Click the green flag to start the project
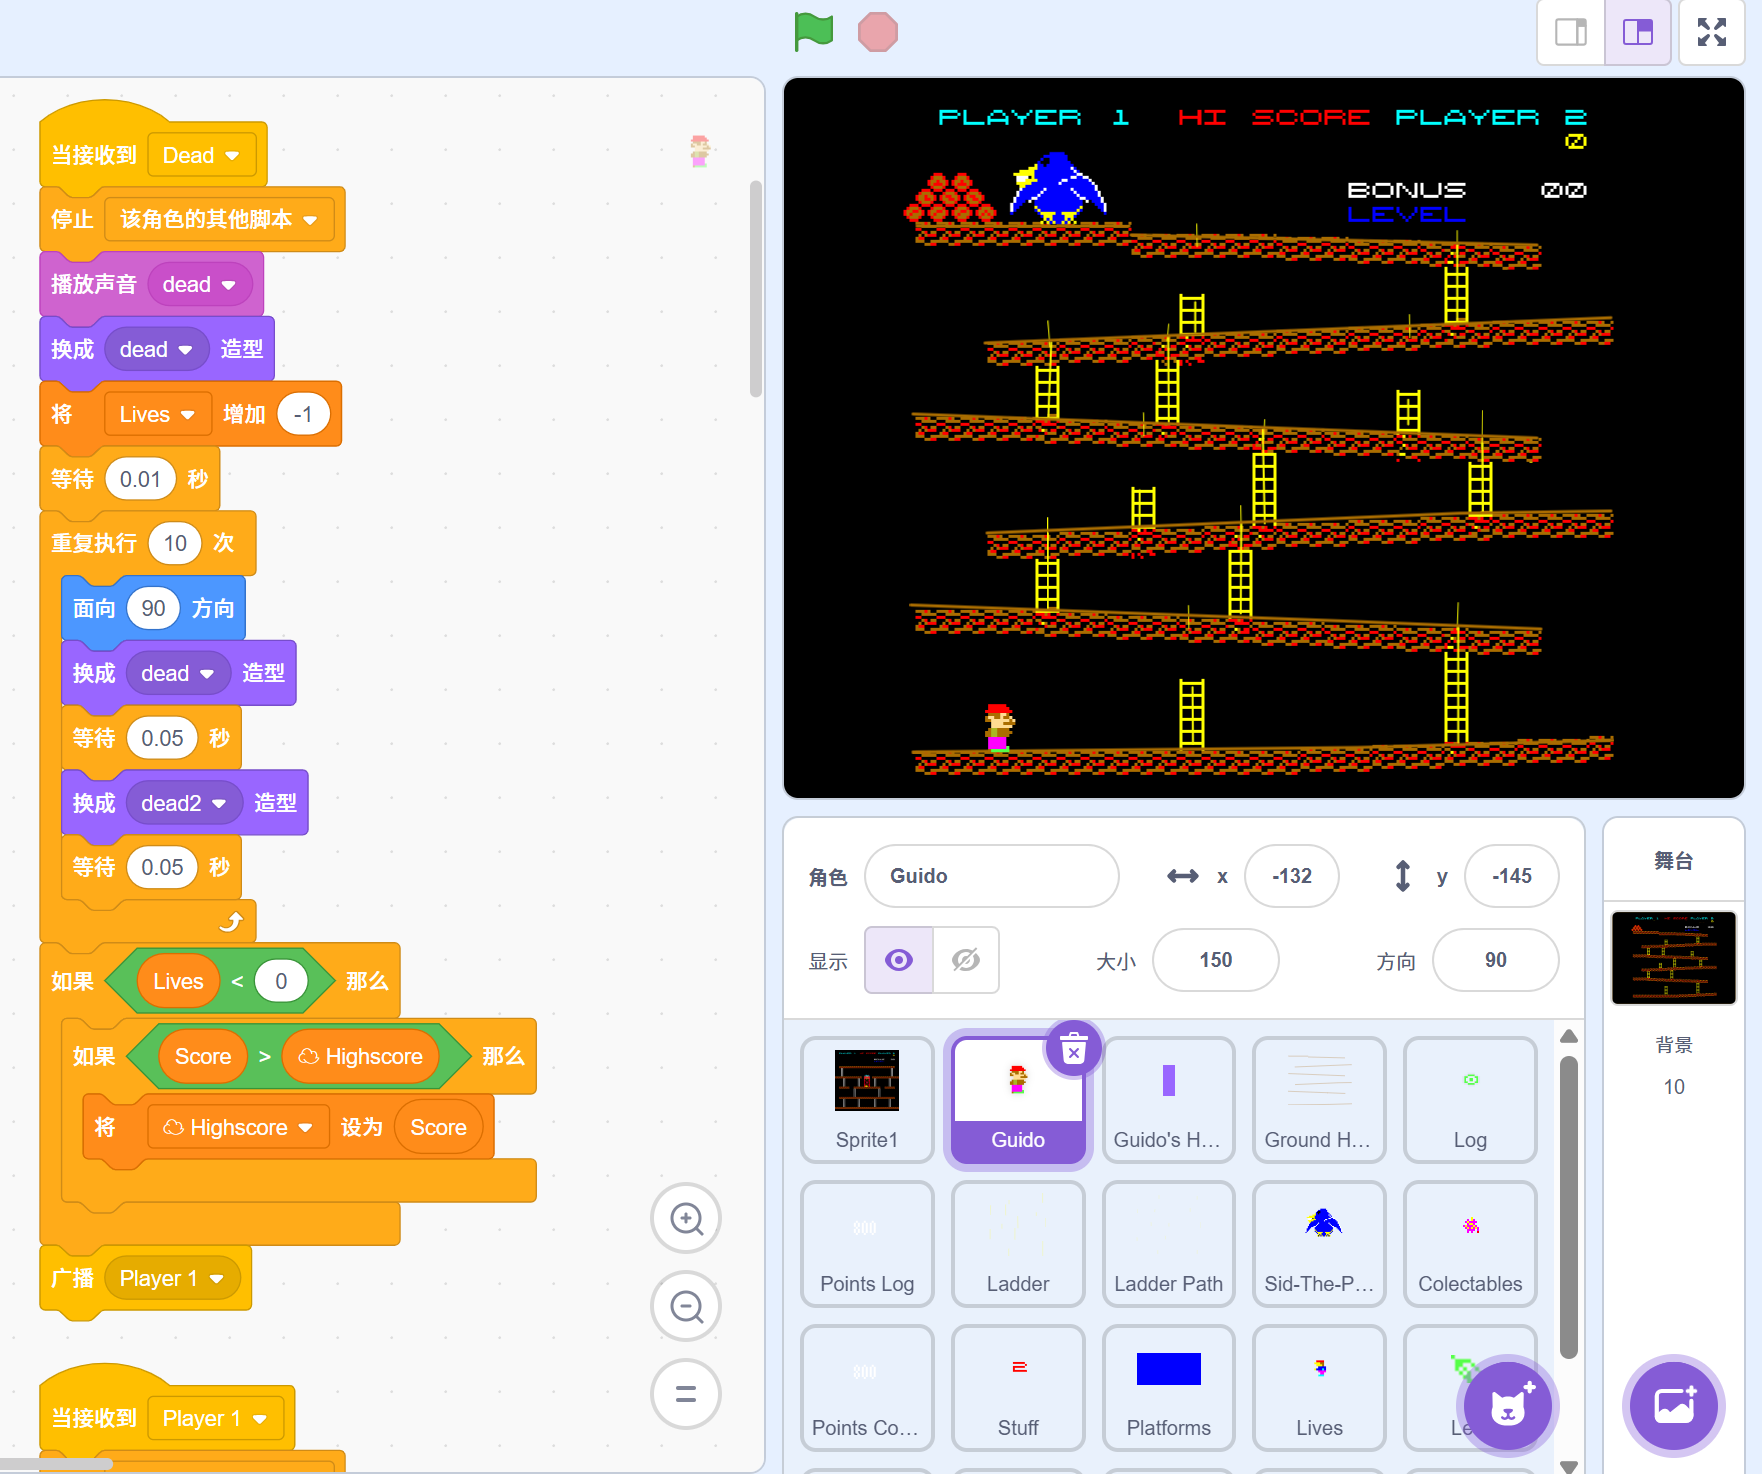 click(x=813, y=32)
